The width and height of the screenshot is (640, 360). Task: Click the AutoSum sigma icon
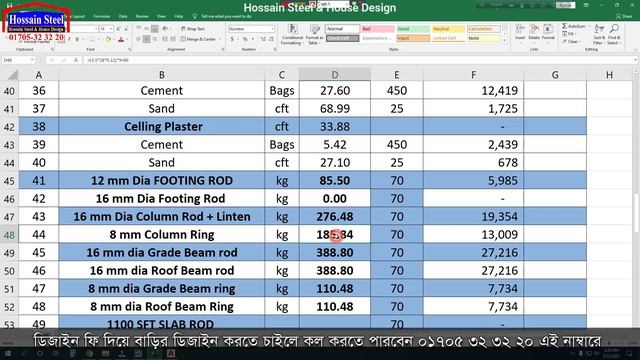(564, 26)
